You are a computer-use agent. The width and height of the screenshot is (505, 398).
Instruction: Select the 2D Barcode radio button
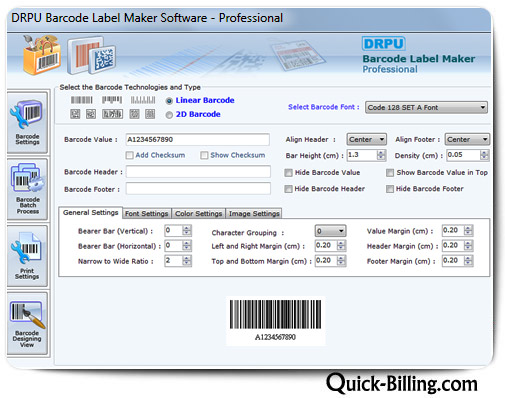click(169, 115)
